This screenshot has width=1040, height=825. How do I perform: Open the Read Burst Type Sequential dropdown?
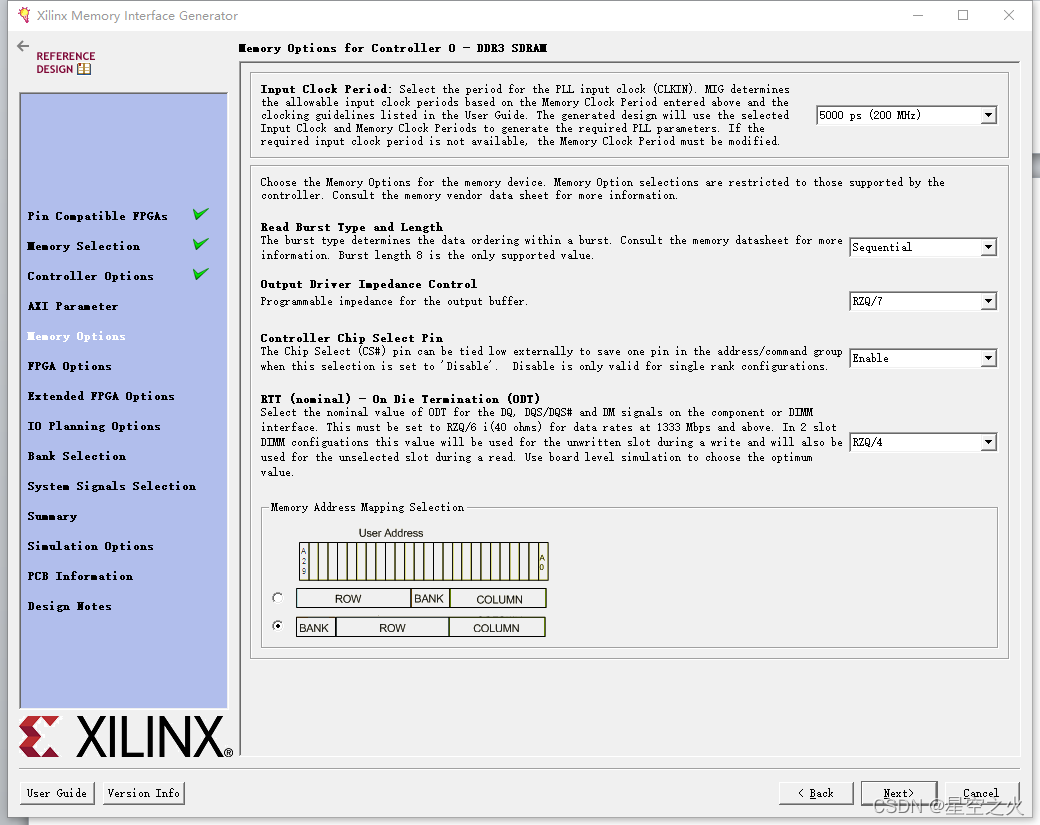(x=923, y=247)
